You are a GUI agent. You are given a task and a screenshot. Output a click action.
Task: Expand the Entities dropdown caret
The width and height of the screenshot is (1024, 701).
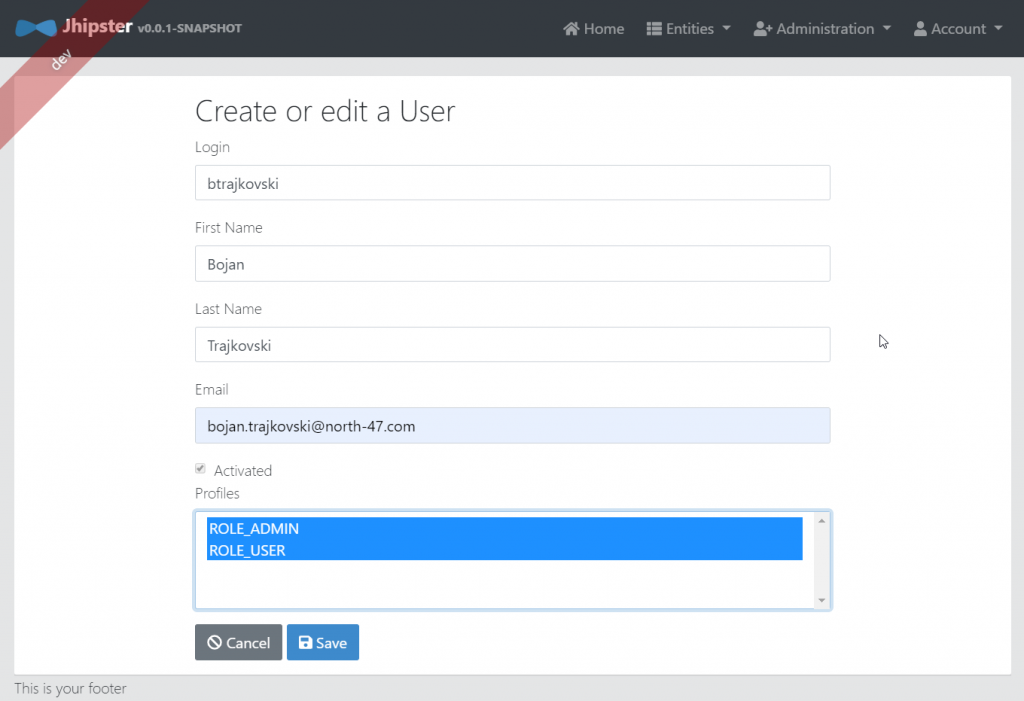pos(726,29)
